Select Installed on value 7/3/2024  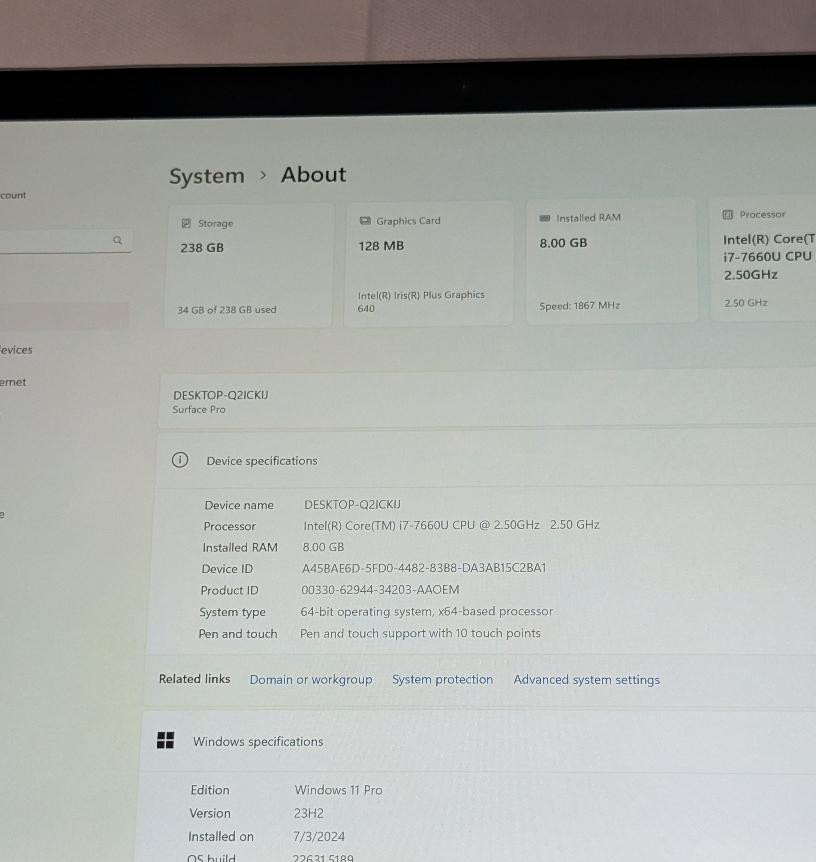pyautogui.click(x=318, y=837)
